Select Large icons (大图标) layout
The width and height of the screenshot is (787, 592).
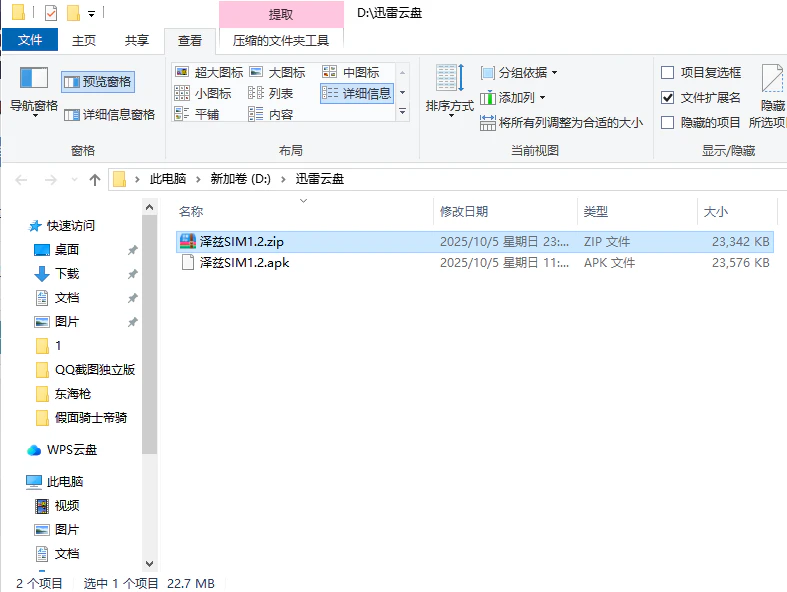(x=278, y=72)
